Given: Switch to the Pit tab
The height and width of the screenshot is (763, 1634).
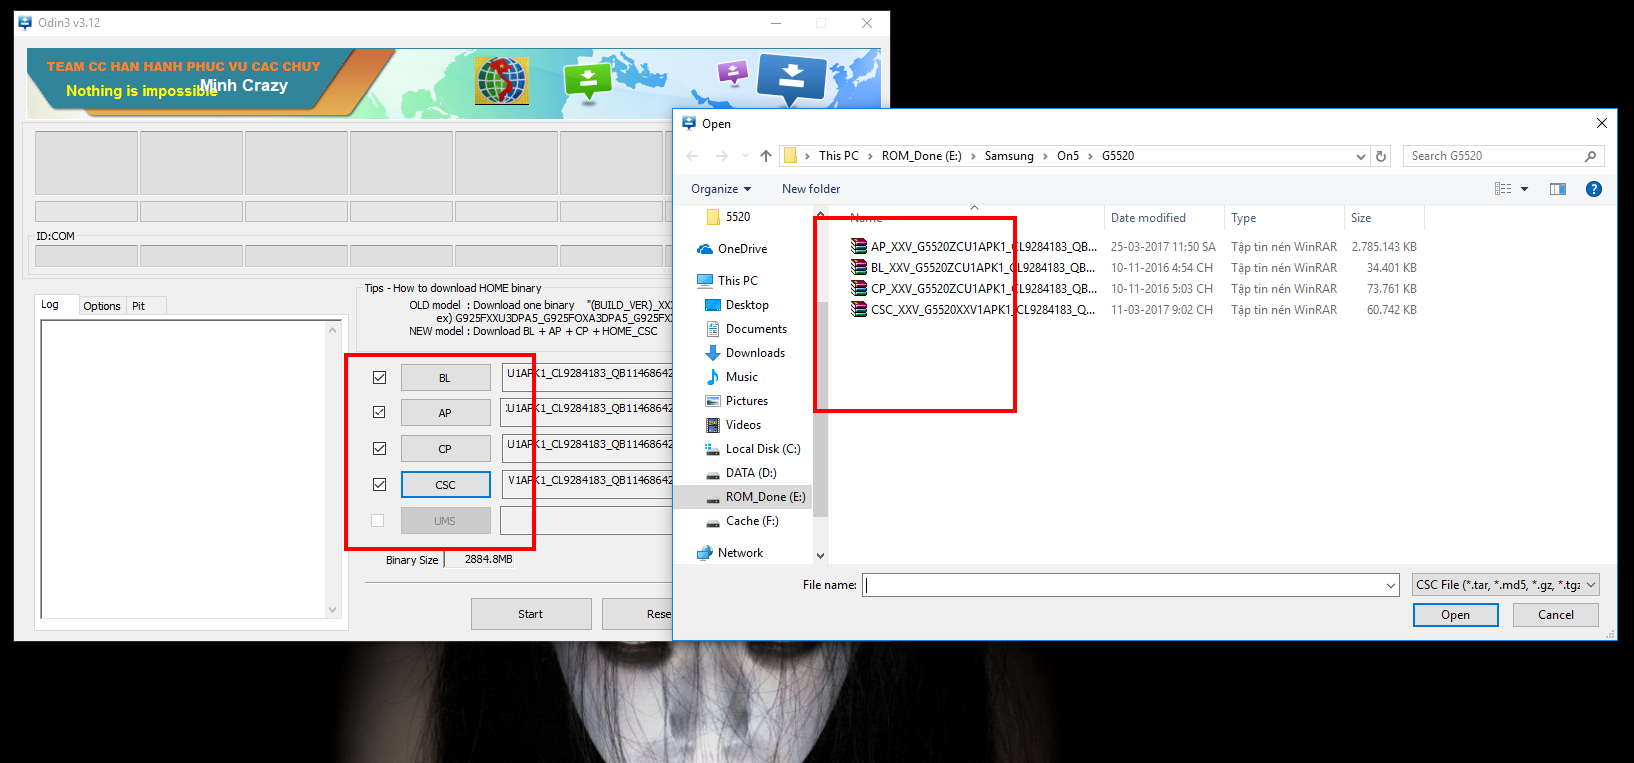Looking at the screenshot, I should click(139, 306).
